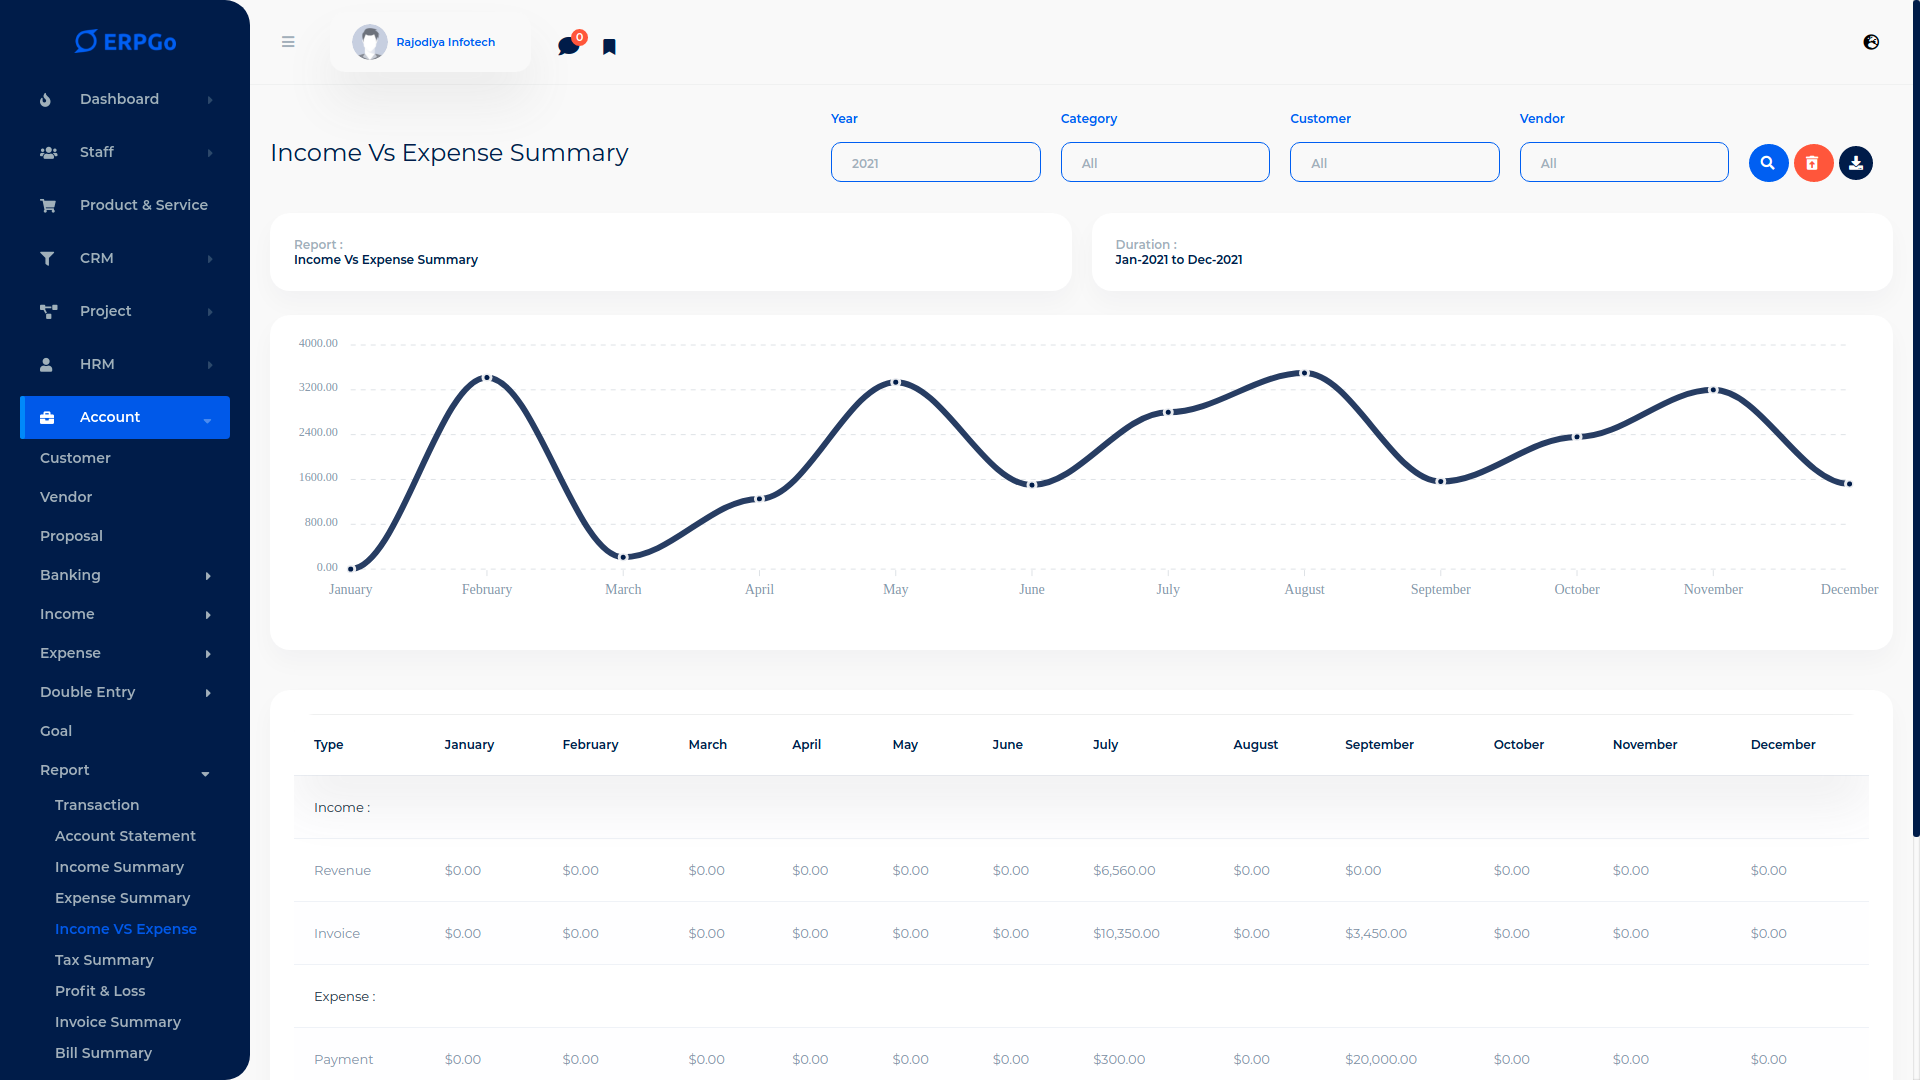The width and height of the screenshot is (1920, 1080).
Task: Click the ERPGo logo
Action: 126,42
